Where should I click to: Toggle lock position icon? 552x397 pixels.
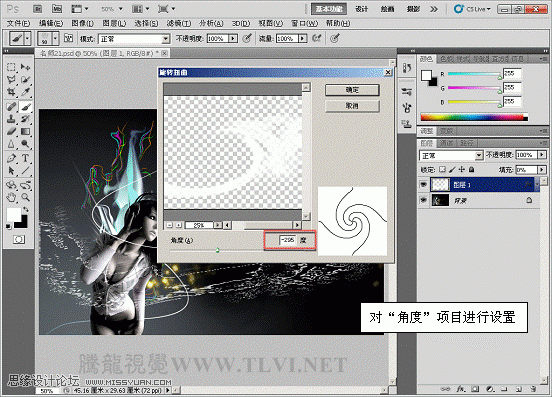tap(462, 170)
